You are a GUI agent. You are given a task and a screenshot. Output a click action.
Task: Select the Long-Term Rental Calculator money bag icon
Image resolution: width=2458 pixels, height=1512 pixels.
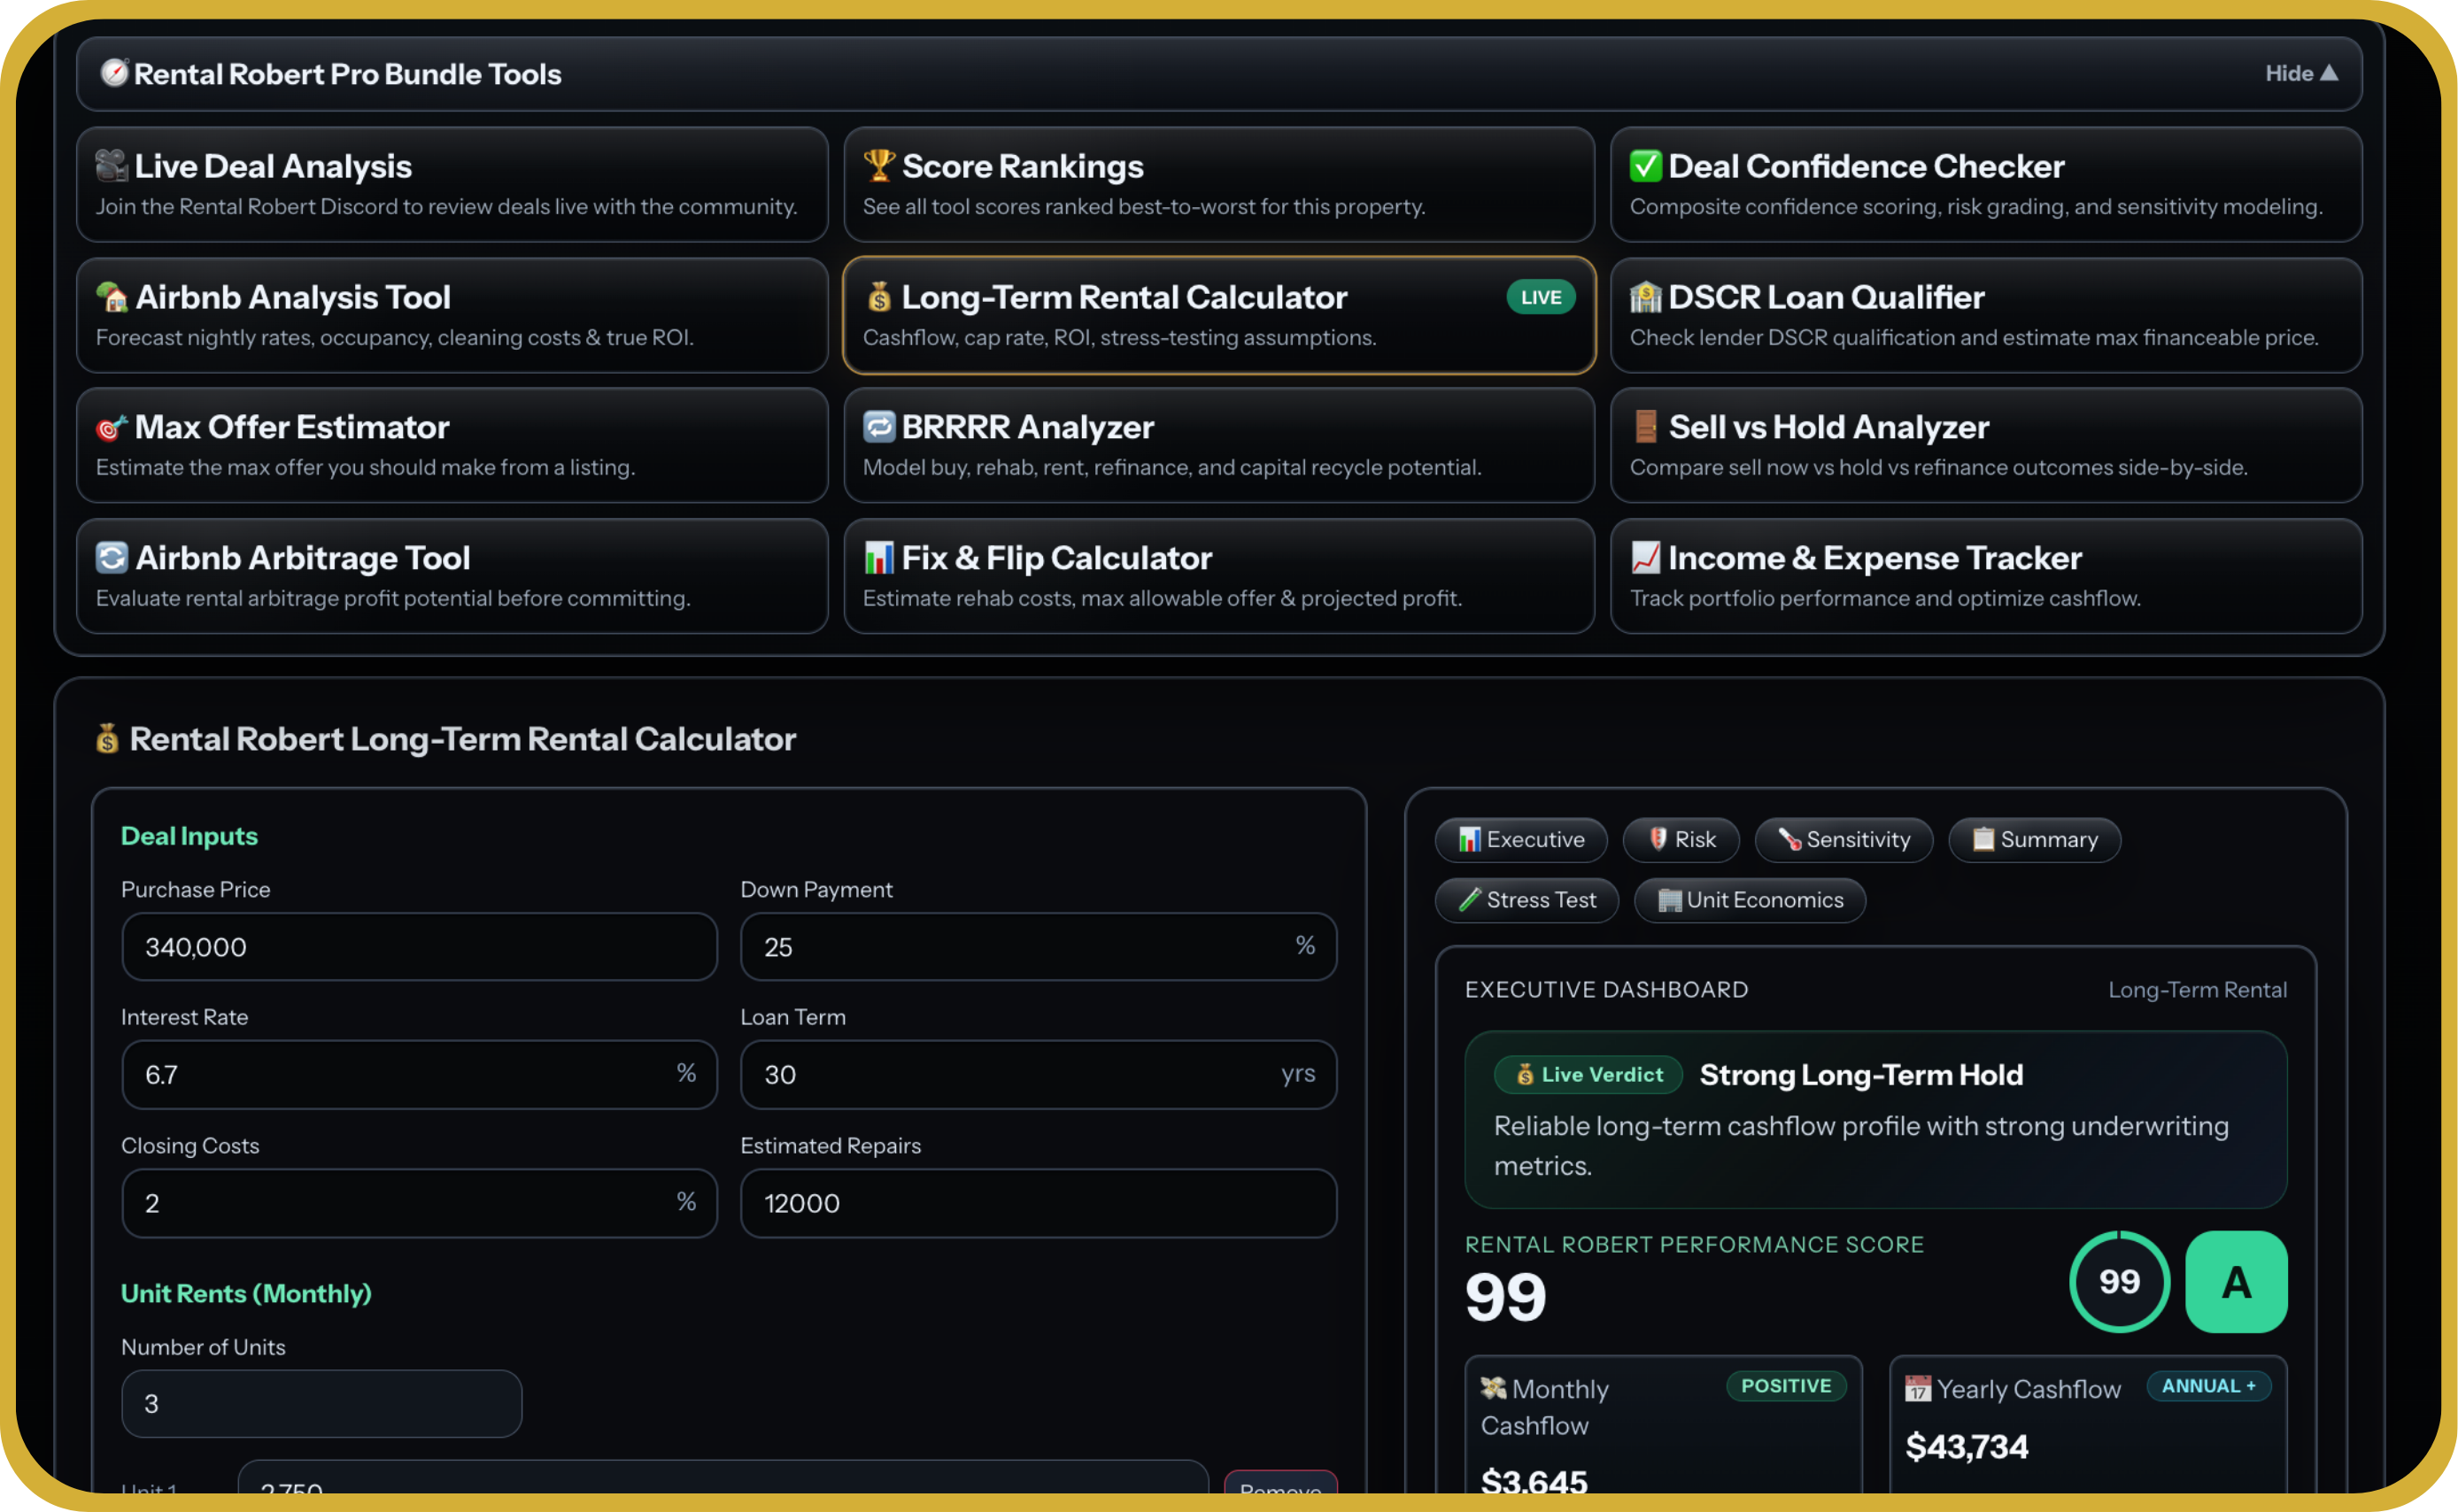point(879,296)
